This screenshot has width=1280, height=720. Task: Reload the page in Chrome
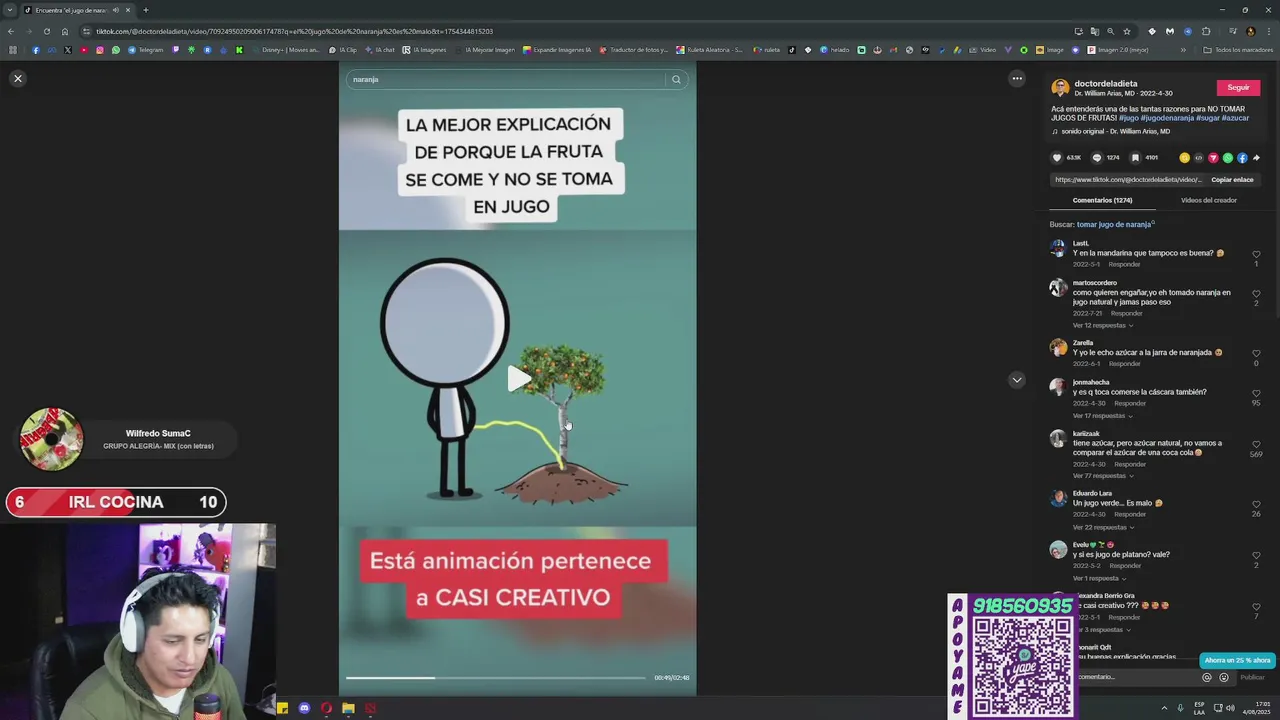click(46, 31)
